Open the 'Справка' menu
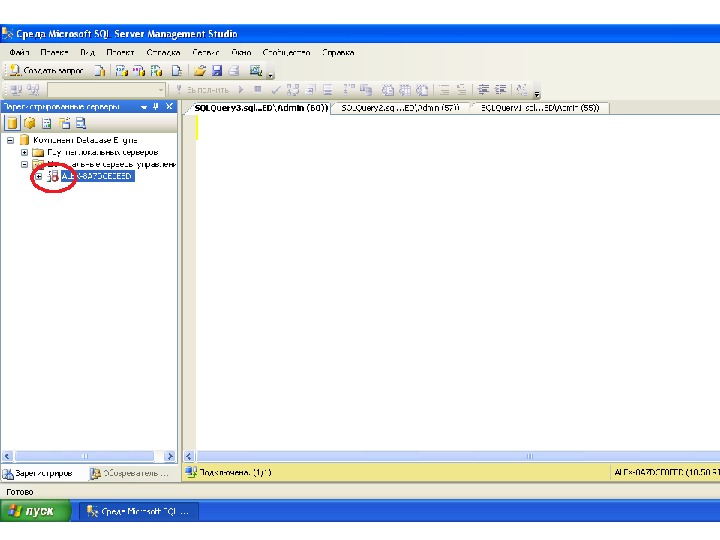 (x=338, y=52)
